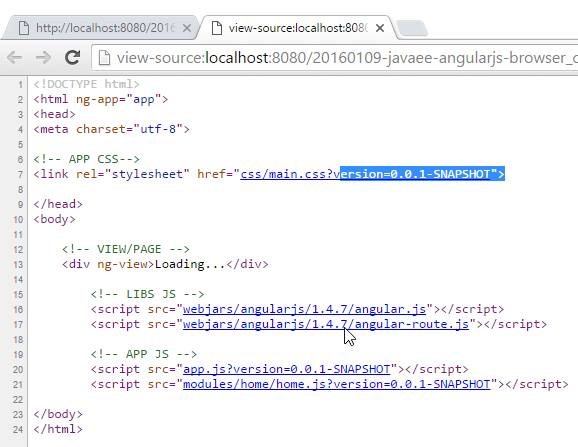Image resolution: width=578 pixels, height=447 pixels.
Task: Click the meta charset="utf-8" line
Action: tap(111, 129)
